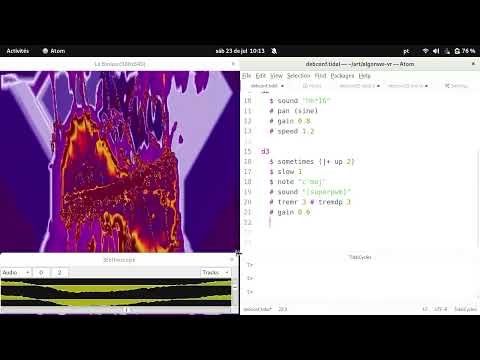Click the channel count field showing 2
The width and height of the screenshot is (480, 360).
60,273
